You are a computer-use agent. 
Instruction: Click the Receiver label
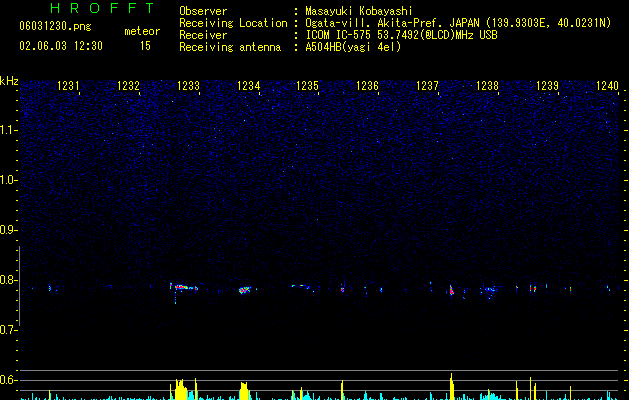(x=203, y=35)
